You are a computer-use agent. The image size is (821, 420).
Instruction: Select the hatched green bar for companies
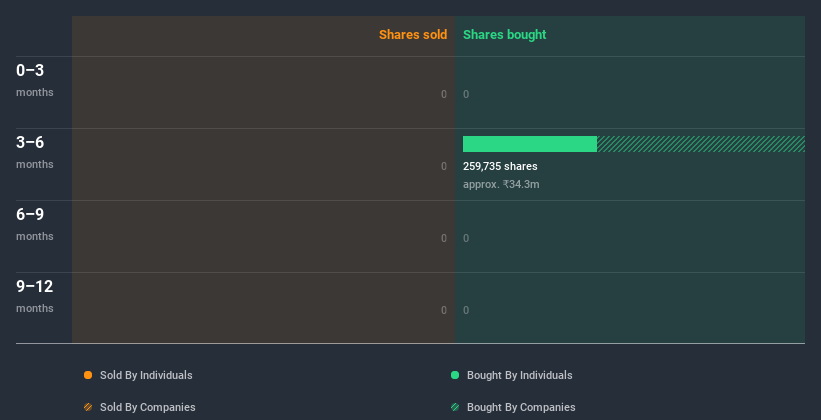[701, 144]
